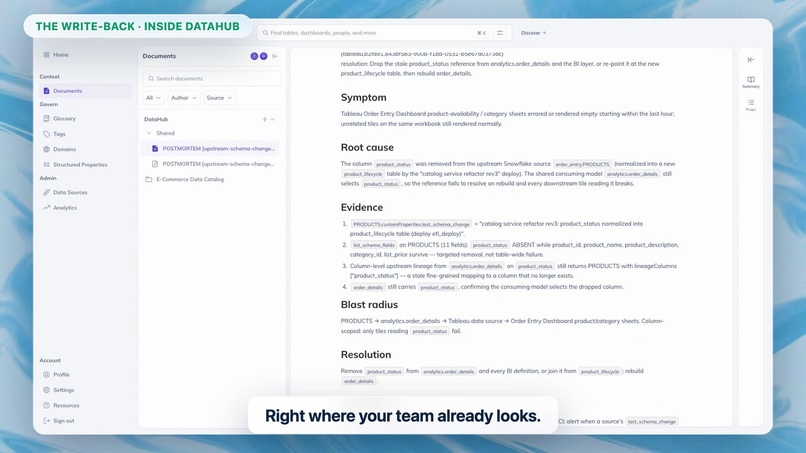Open Settings from Account section
This screenshot has width=806, height=453.
click(x=63, y=390)
